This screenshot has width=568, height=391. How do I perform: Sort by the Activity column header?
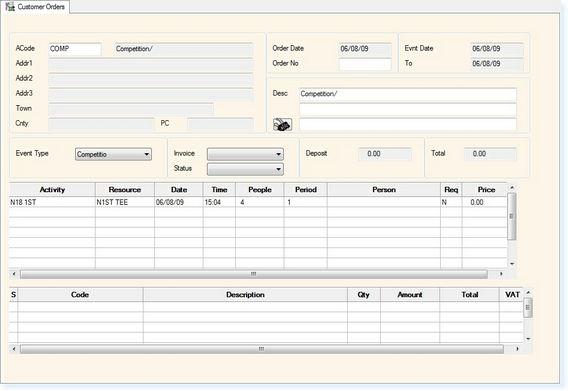point(52,190)
